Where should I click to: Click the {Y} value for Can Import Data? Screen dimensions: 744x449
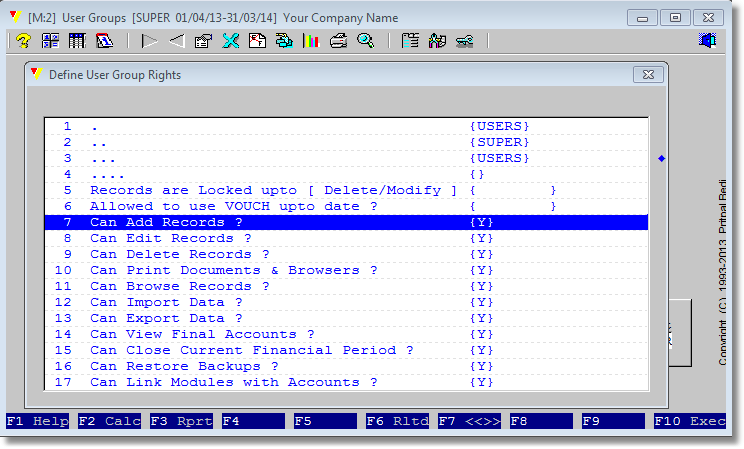481,302
